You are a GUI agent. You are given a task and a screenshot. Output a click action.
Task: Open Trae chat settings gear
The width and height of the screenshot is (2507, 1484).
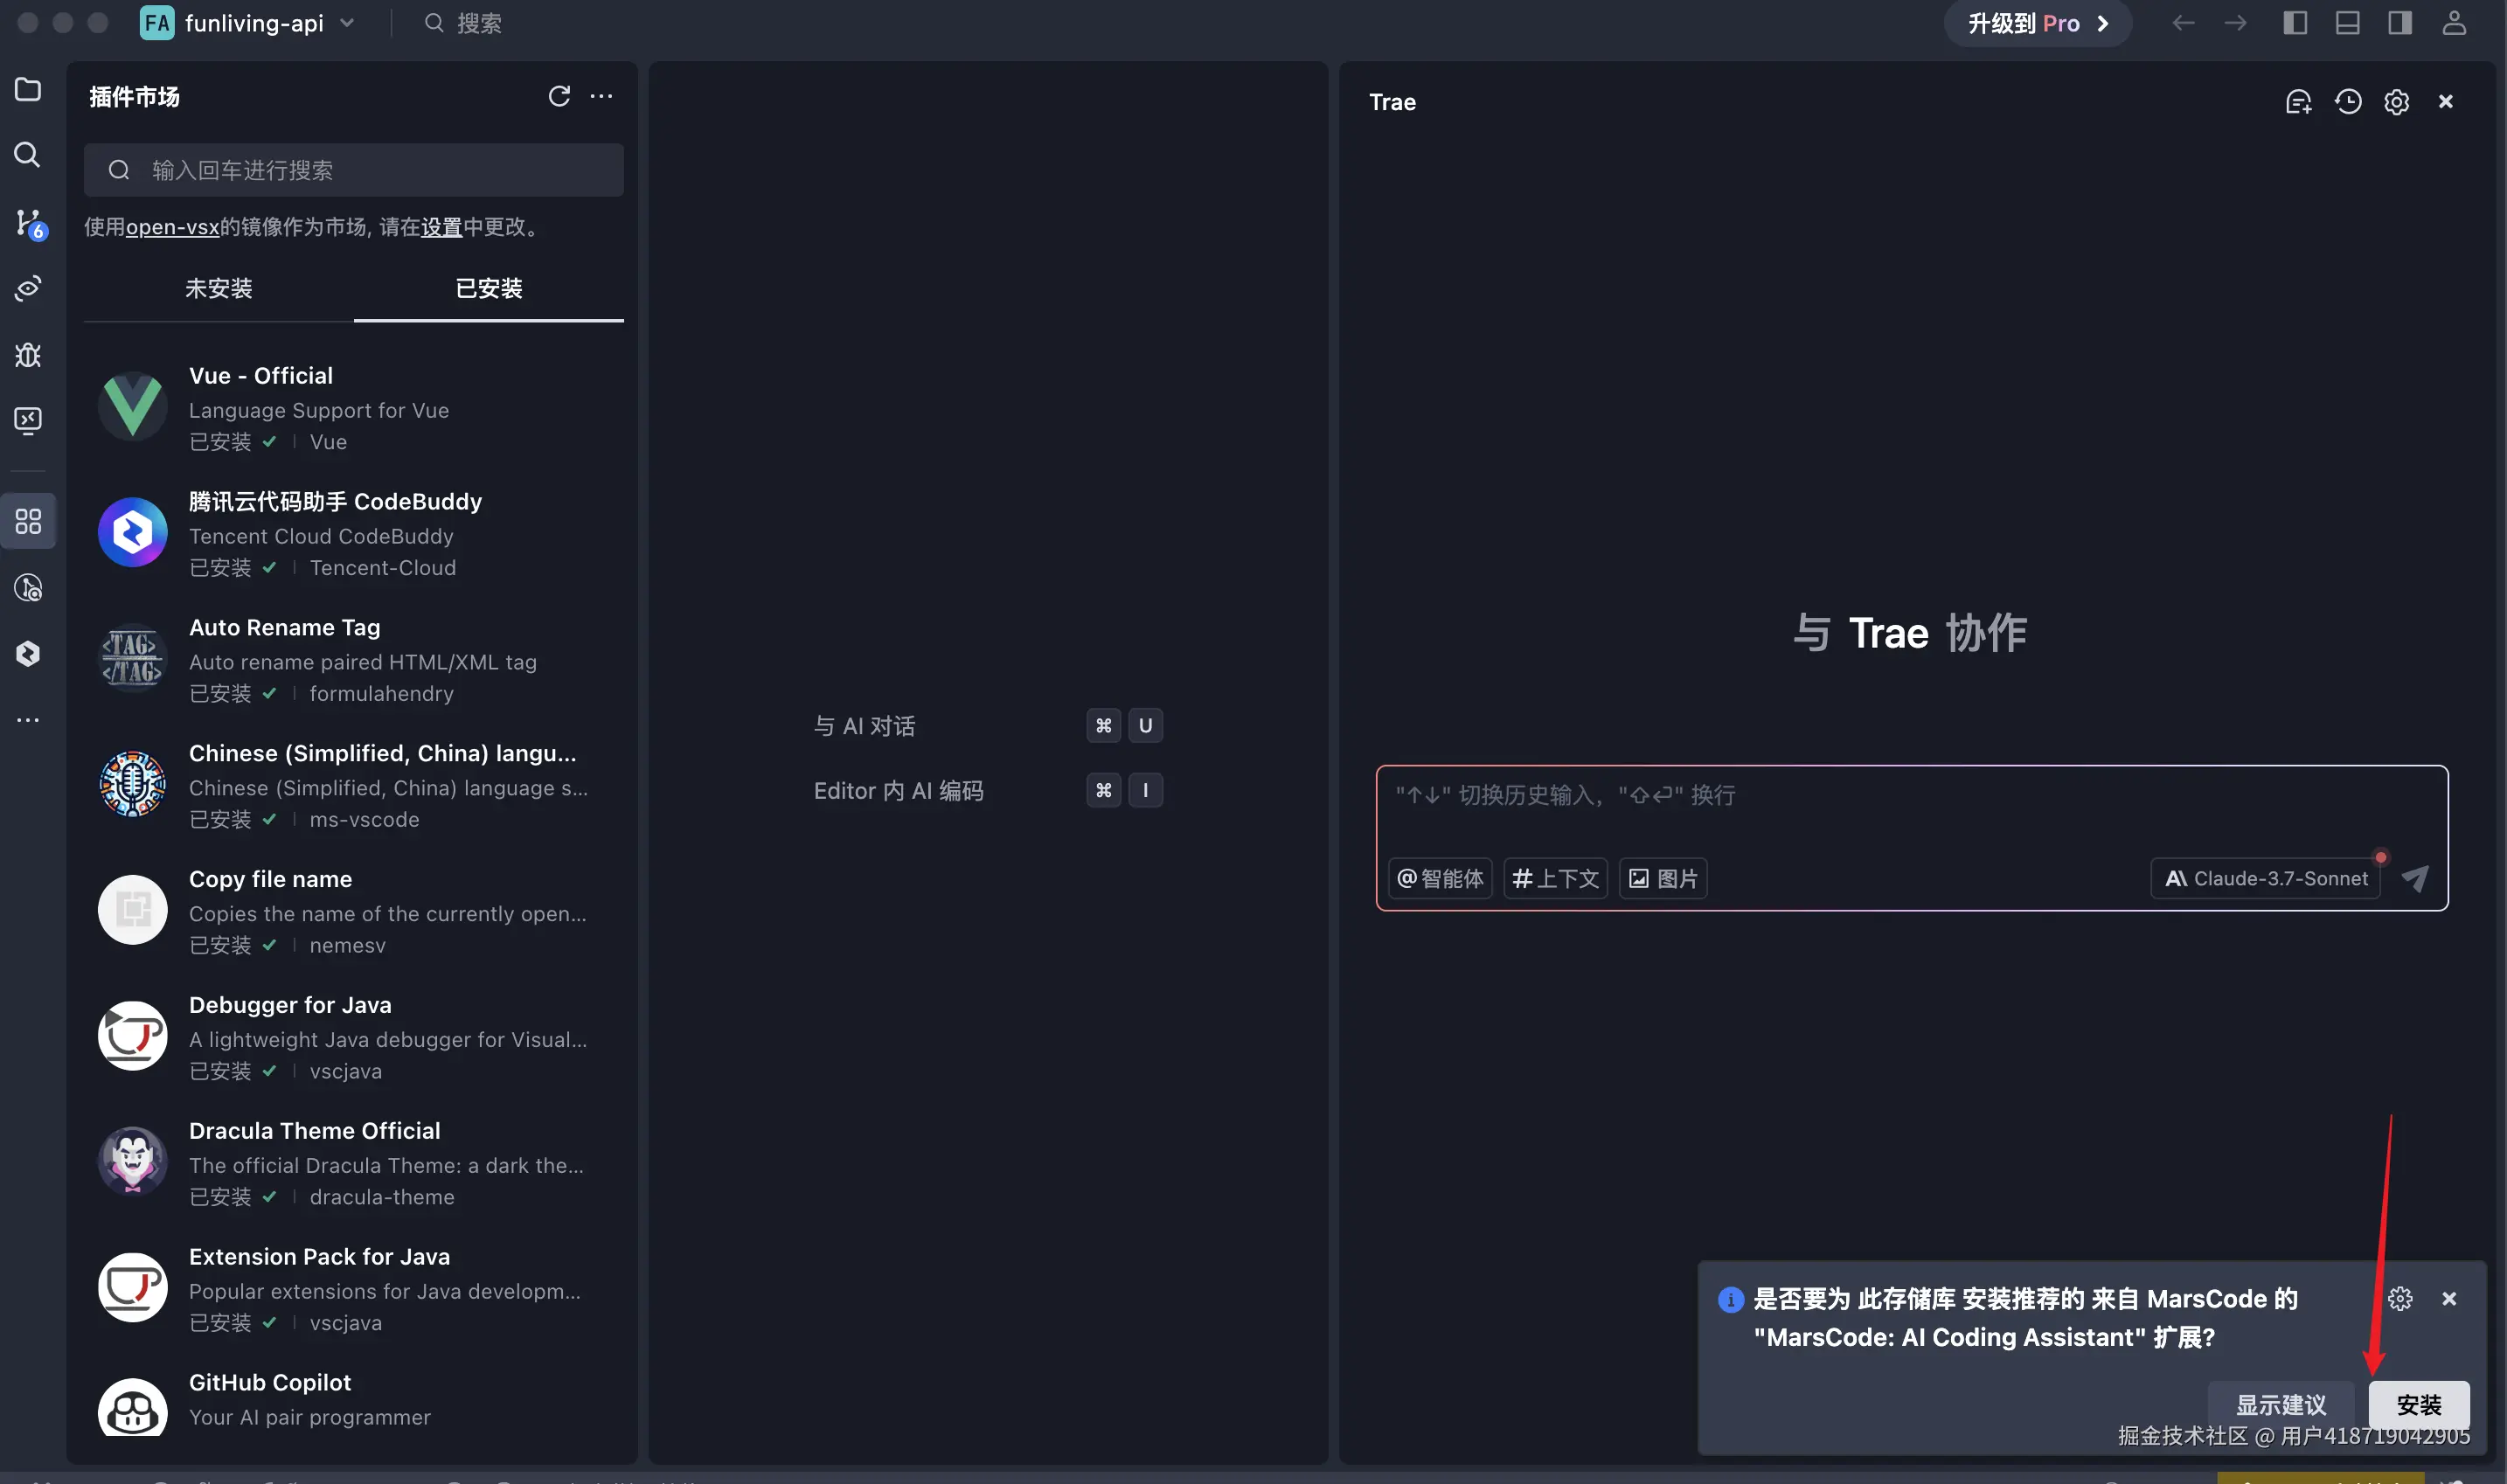(2397, 101)
